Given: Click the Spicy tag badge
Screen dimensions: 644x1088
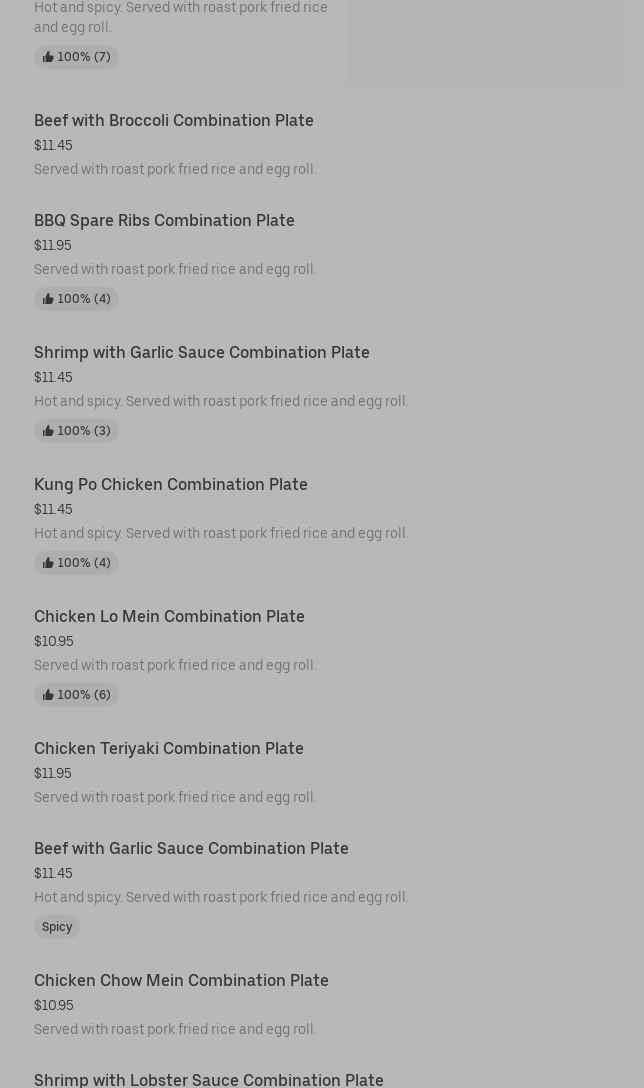Looking at the screenshot, I should pos(57,927).
